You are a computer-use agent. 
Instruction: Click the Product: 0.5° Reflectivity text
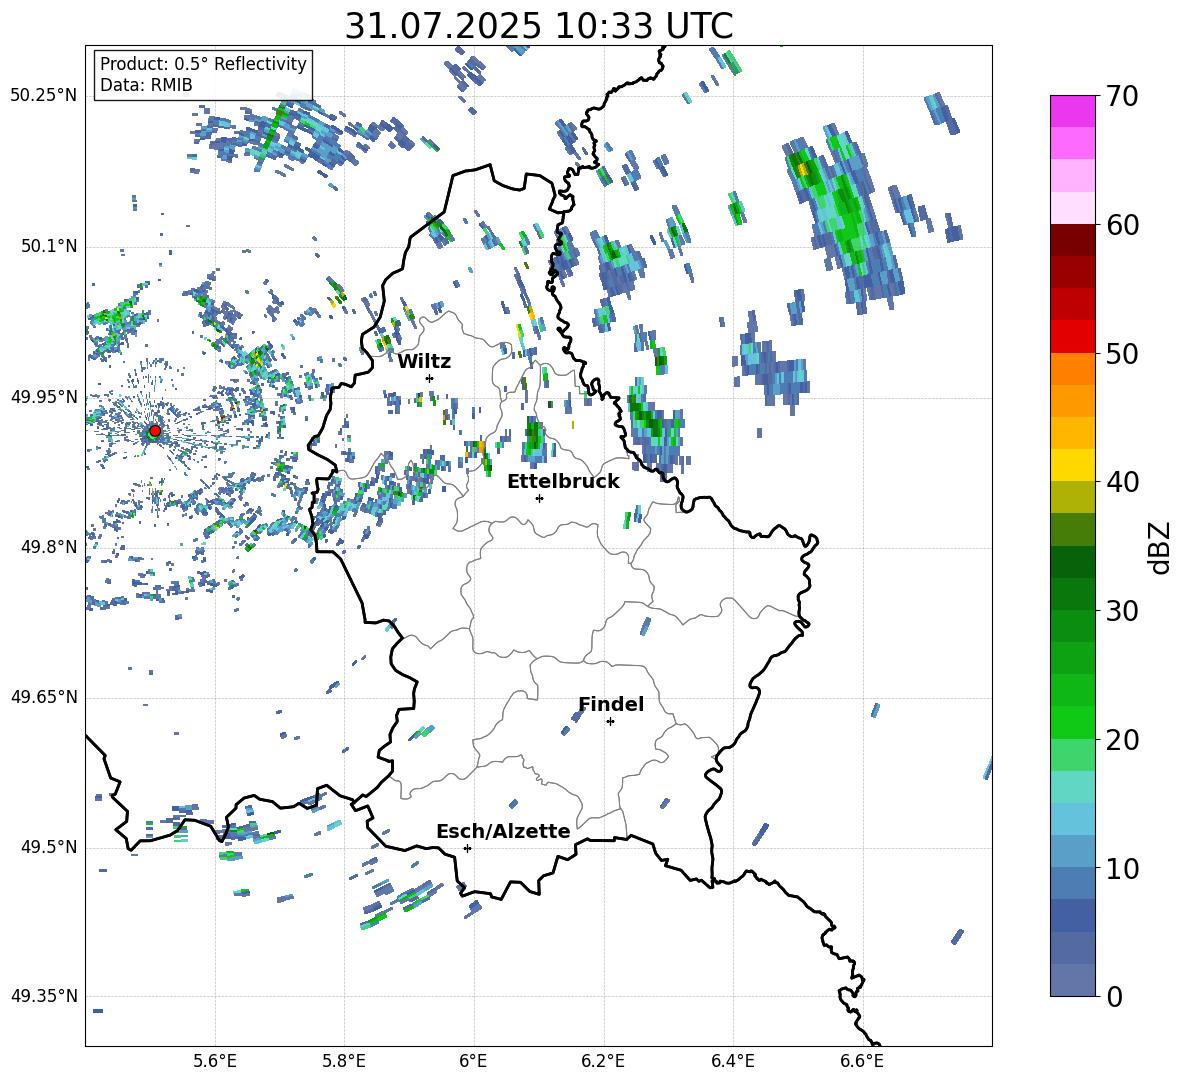[x=203, y=63]
